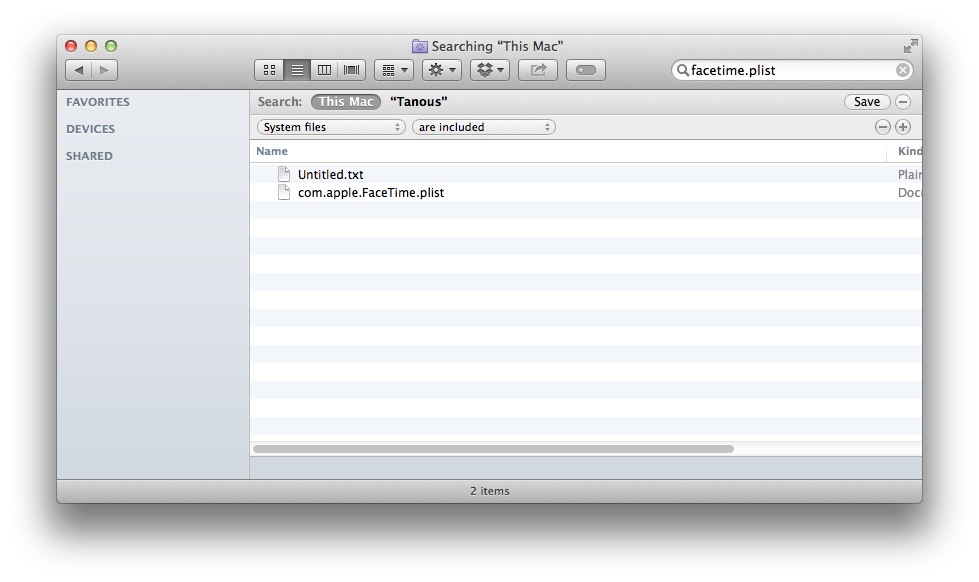The image size is (979, 582).
Task: Close the Finder search window
Action: pos(71,46)
